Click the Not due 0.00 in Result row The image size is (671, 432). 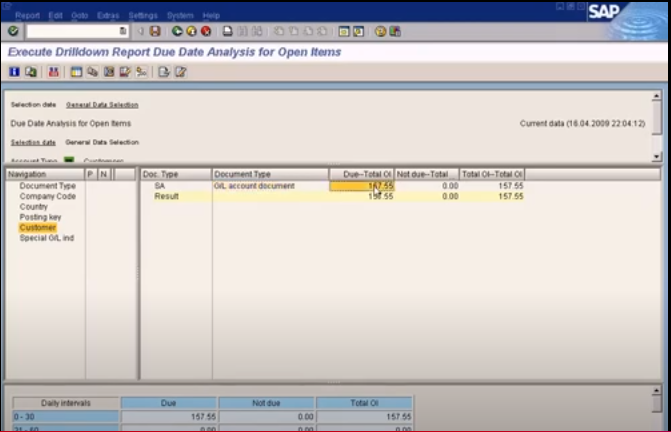point(450,196)
